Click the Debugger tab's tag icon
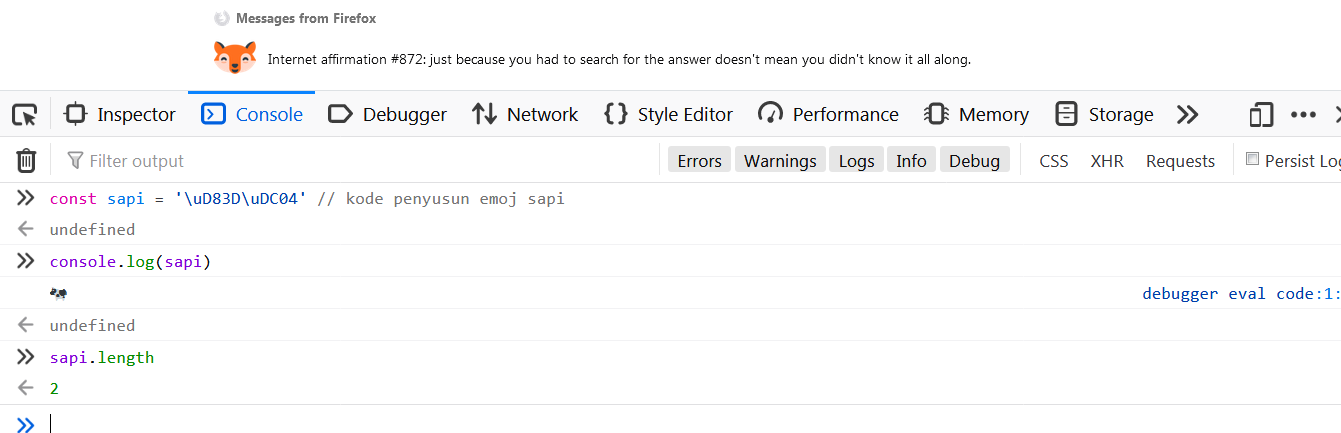This screenshot has width=1341, height=433. pyautogui.click(x=341, y=114)
